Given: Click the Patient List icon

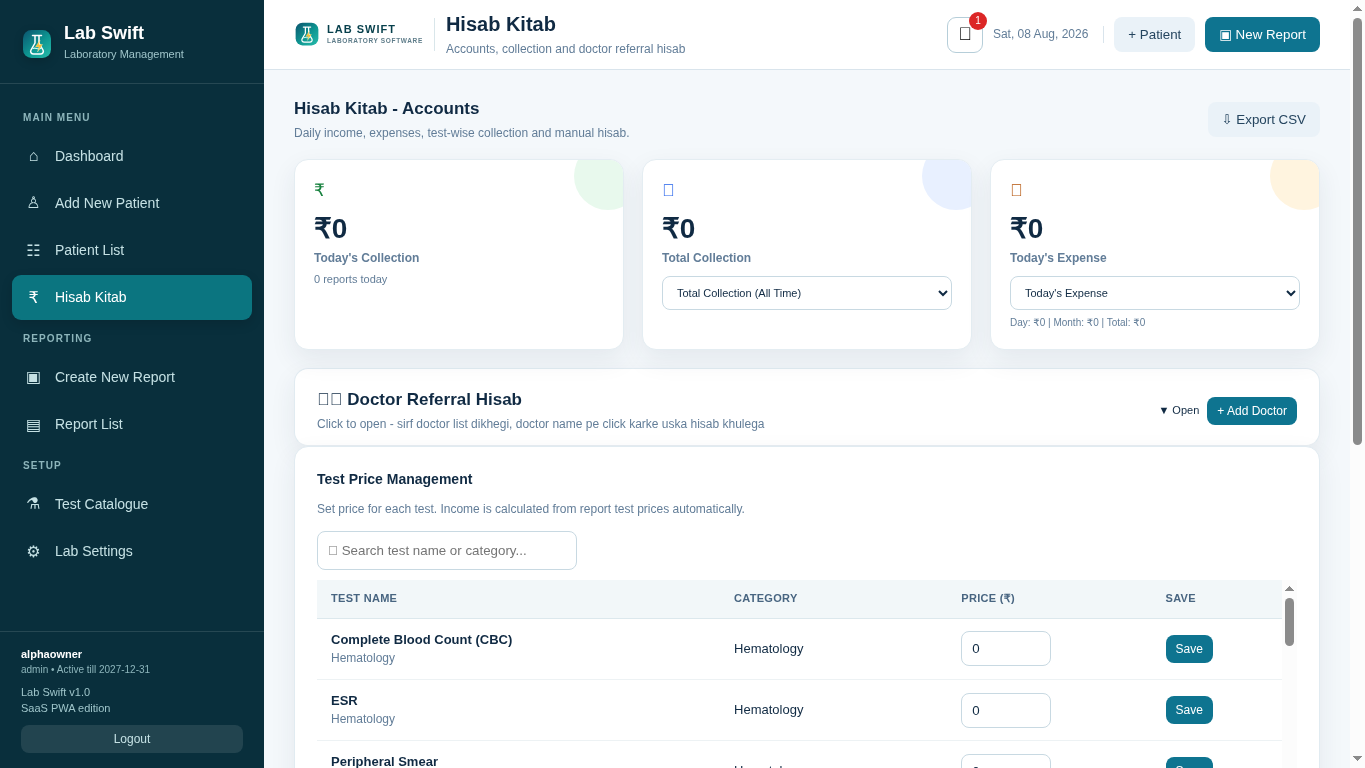Looking at the screenshot, I should pyautogui.click(x=33, y=250).
